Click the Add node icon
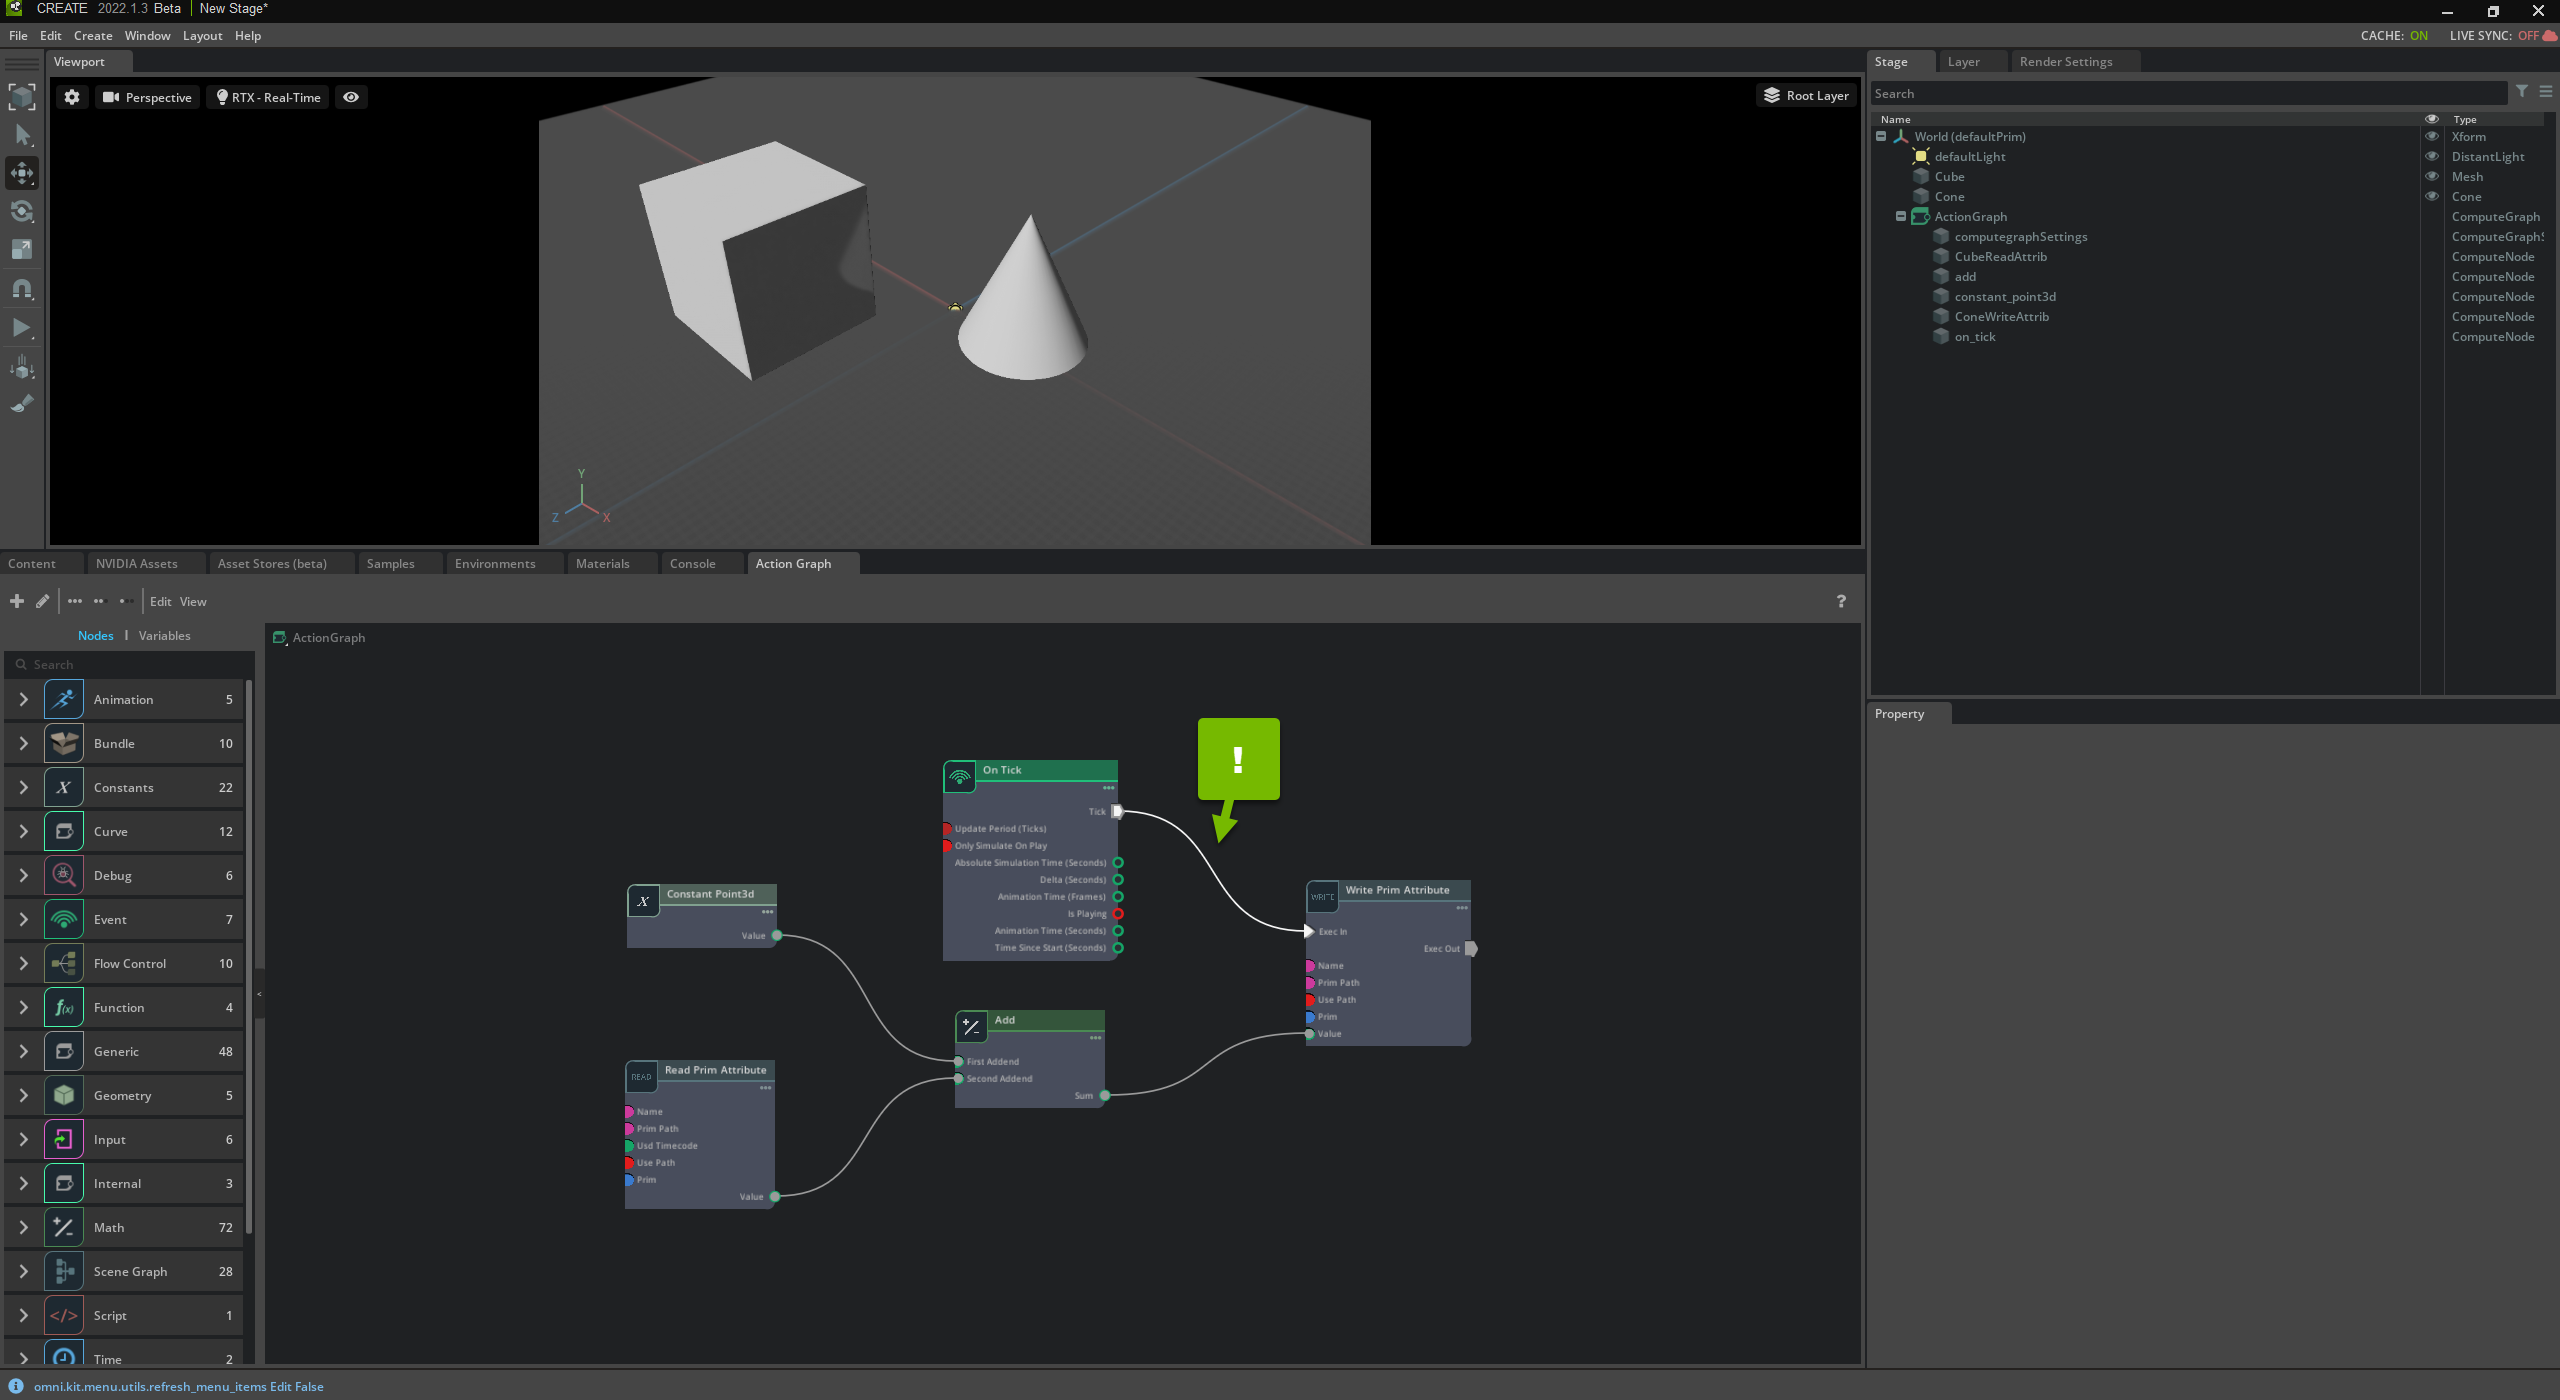 [x=971, y=1026]
